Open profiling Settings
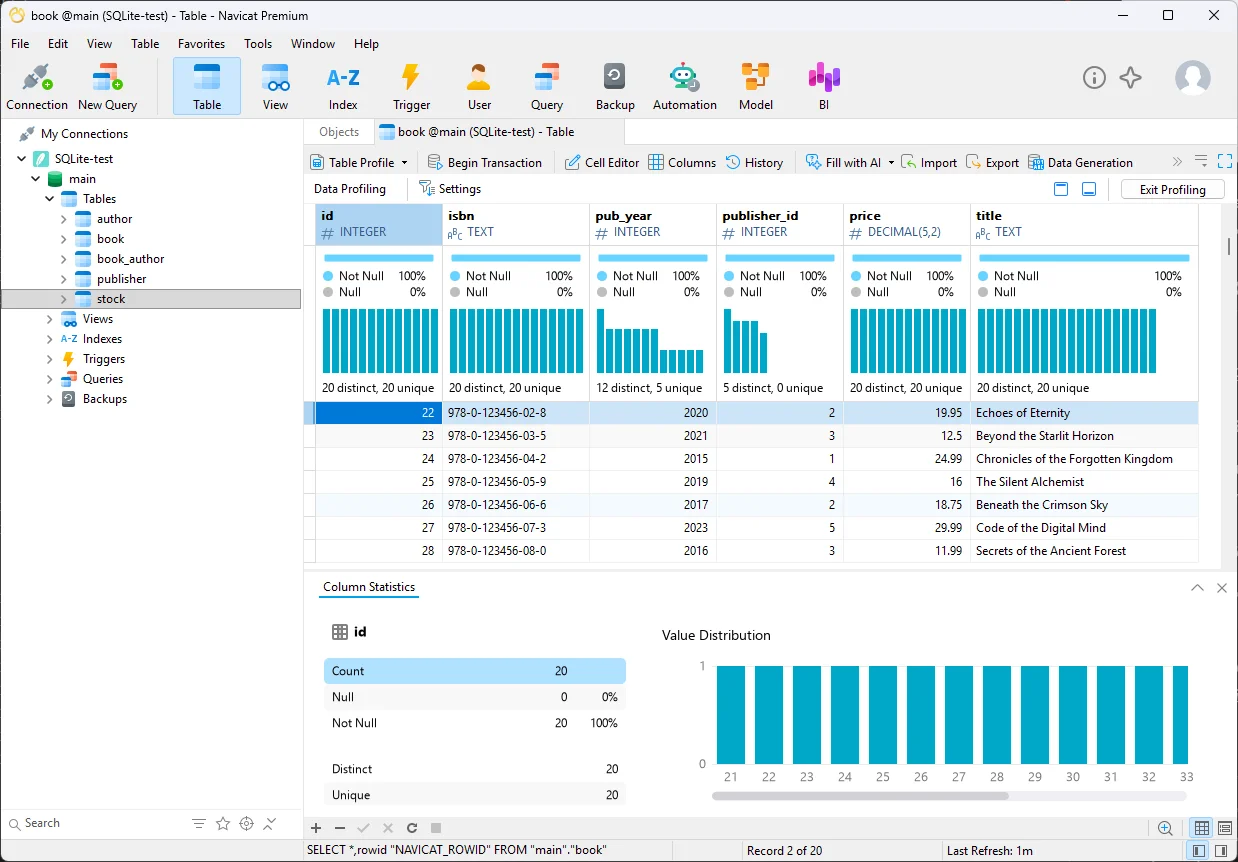Image resolution: width=1238 pixels, height=862 pixels. (x=450, y=189)
